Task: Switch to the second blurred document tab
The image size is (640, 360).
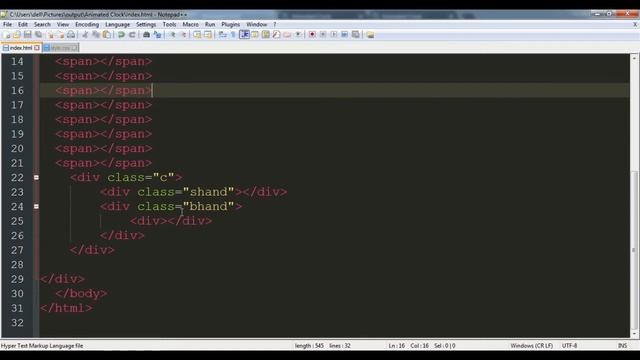Action: (x=60, y=48)
